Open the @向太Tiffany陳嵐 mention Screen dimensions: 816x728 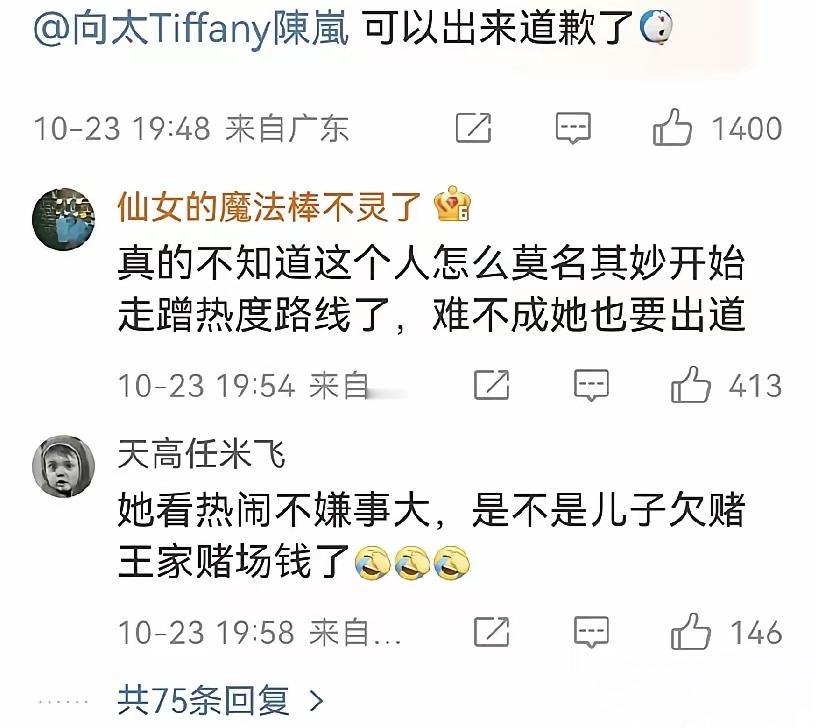tap(191, 27)
